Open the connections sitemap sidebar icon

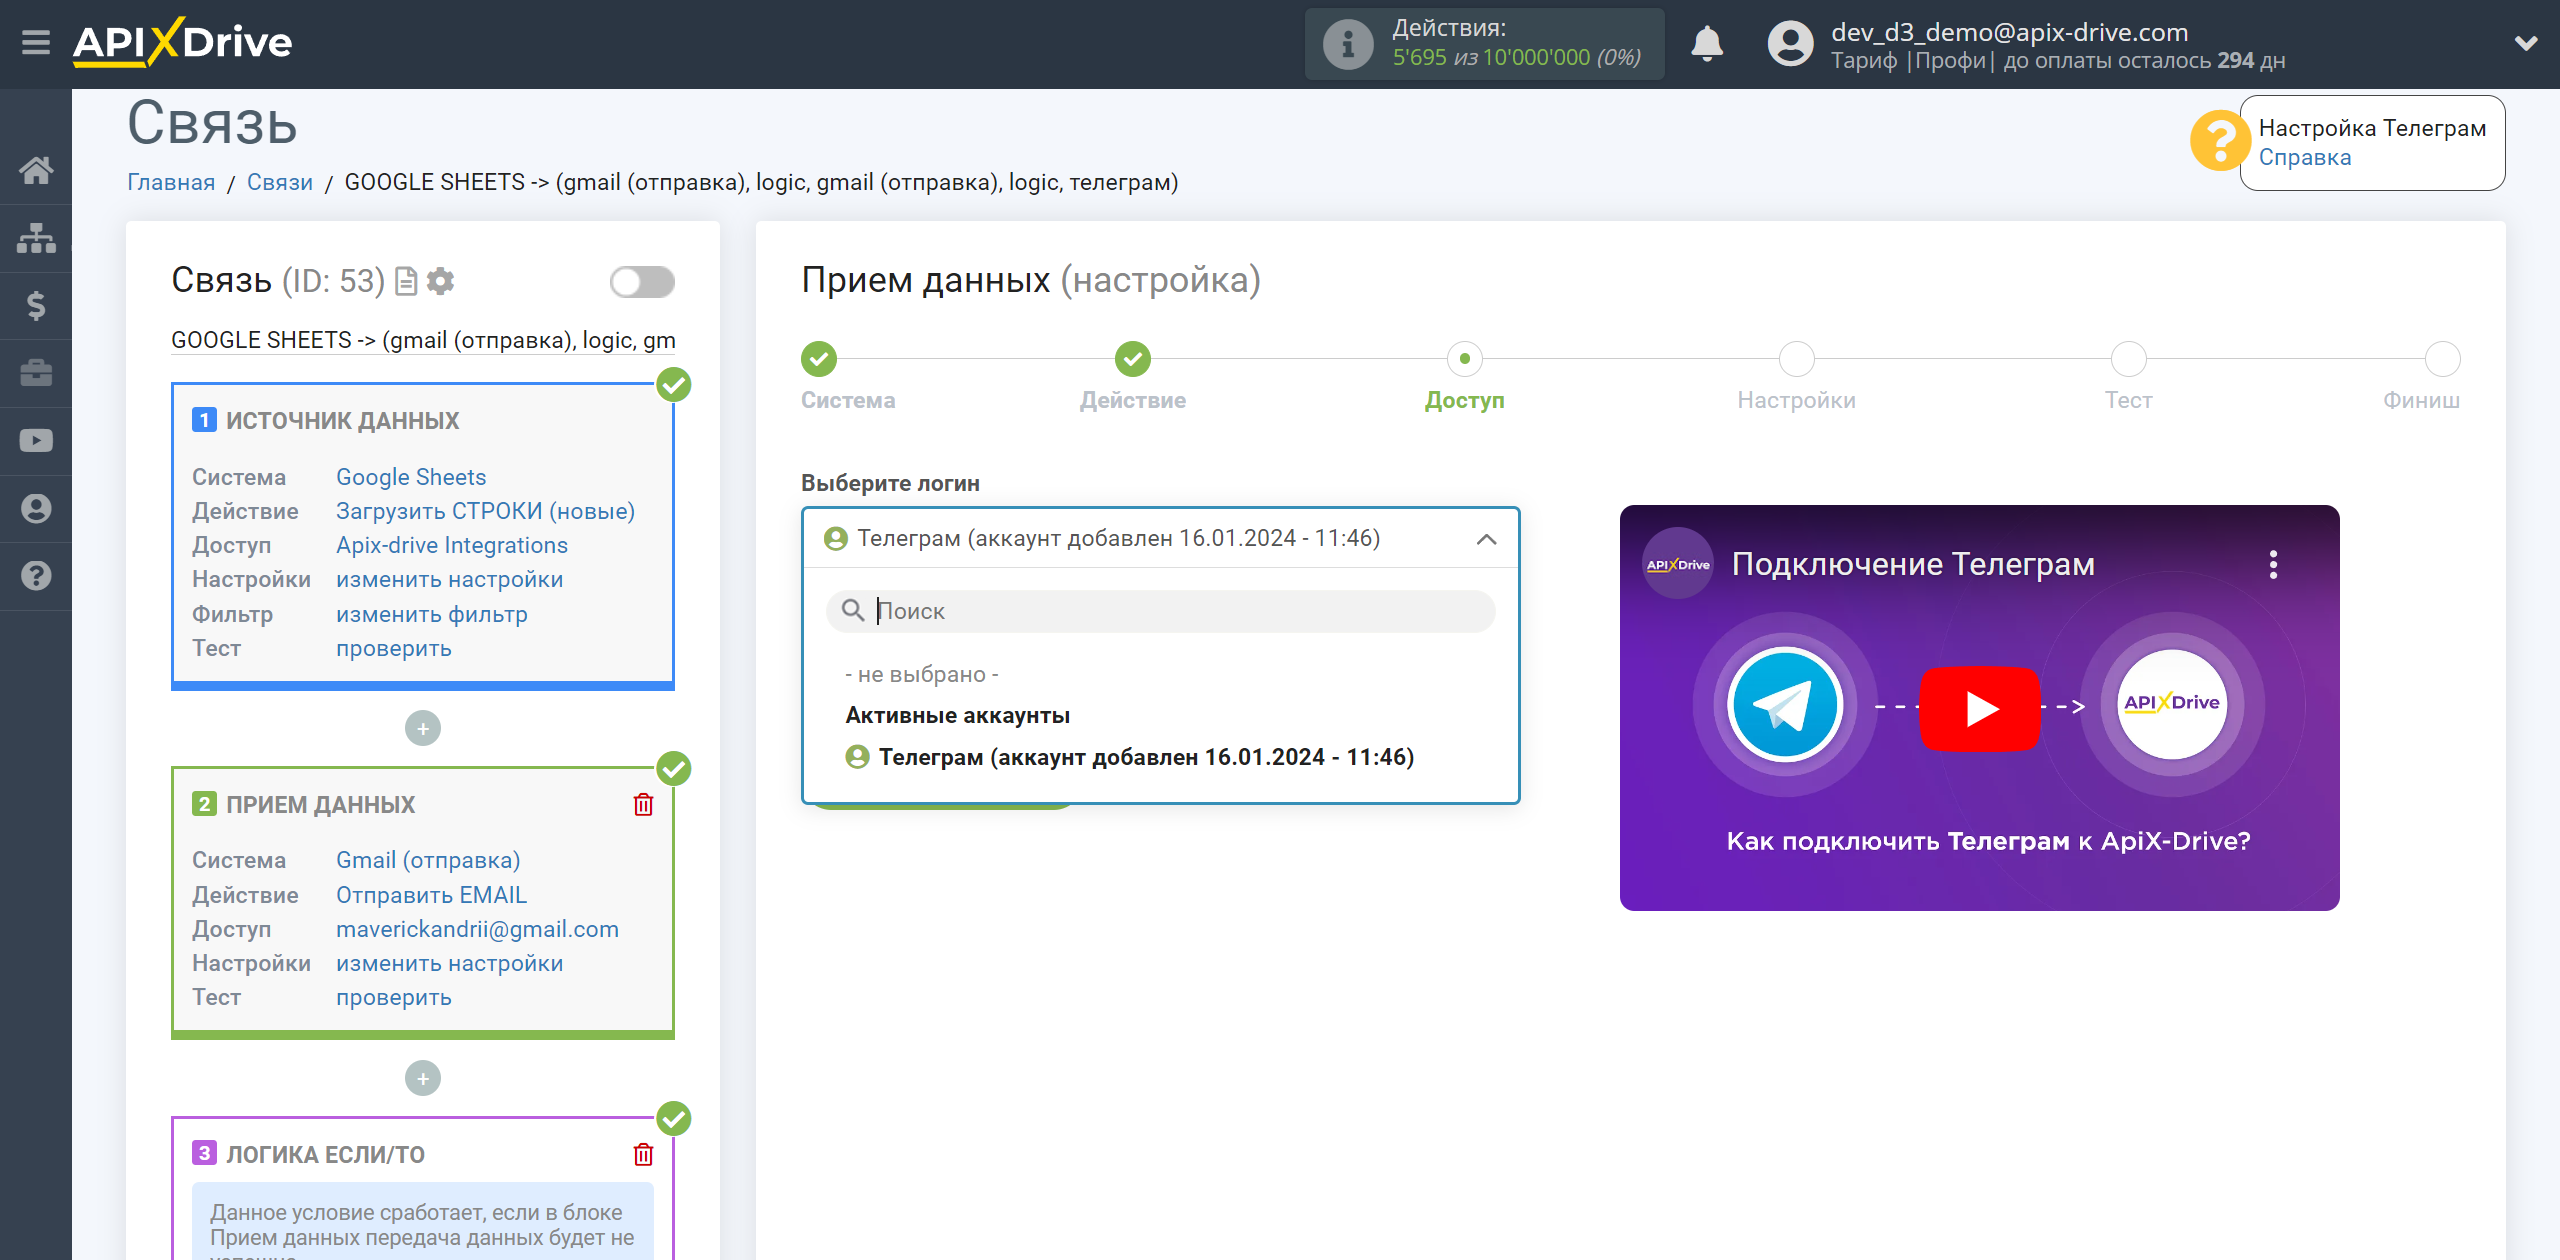click(x=36, y=238)
